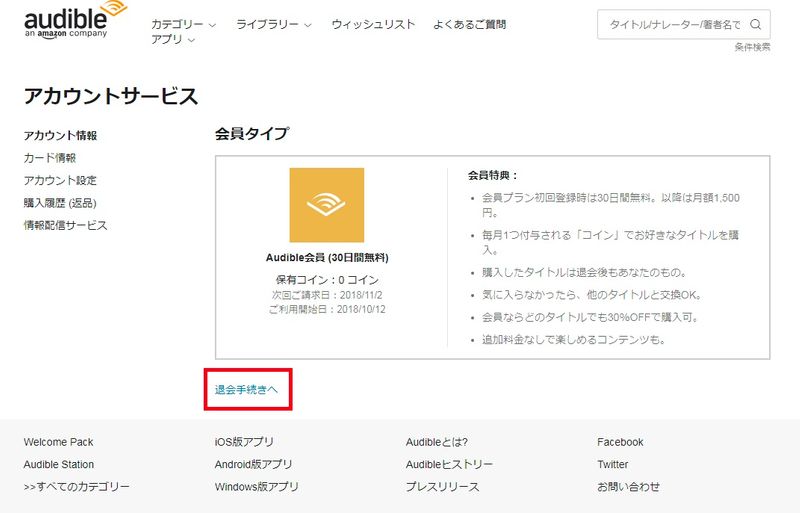
Task: Click the 保有コイン：0 コイン text
Action: [327, 280]
